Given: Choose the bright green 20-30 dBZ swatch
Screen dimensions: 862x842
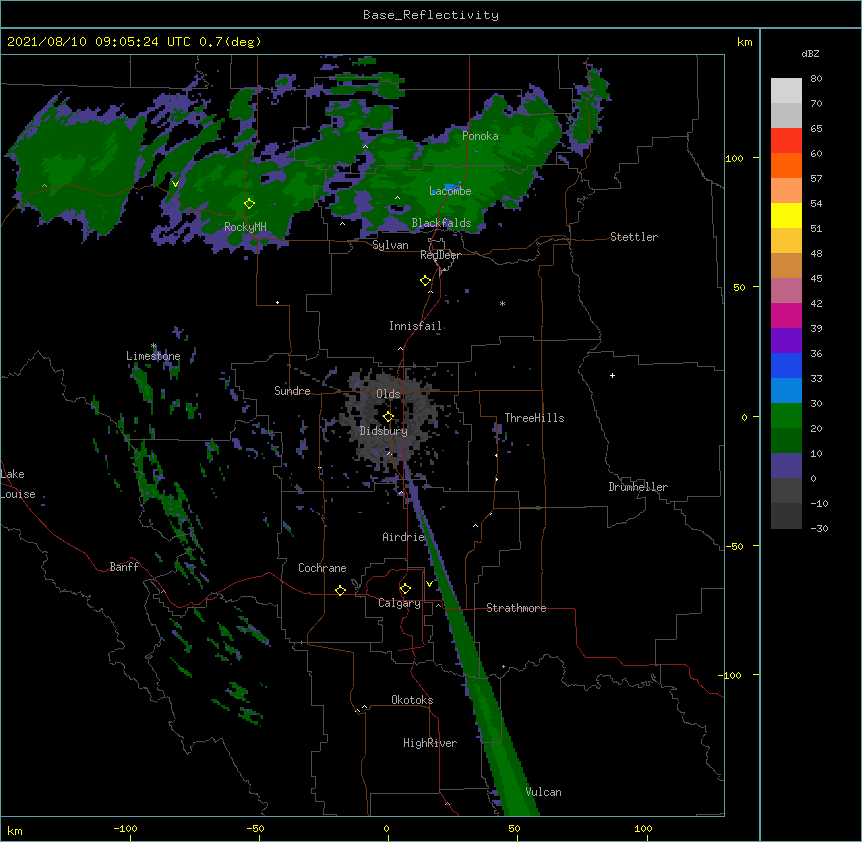Looking at the screenshot, I should 786,416.
